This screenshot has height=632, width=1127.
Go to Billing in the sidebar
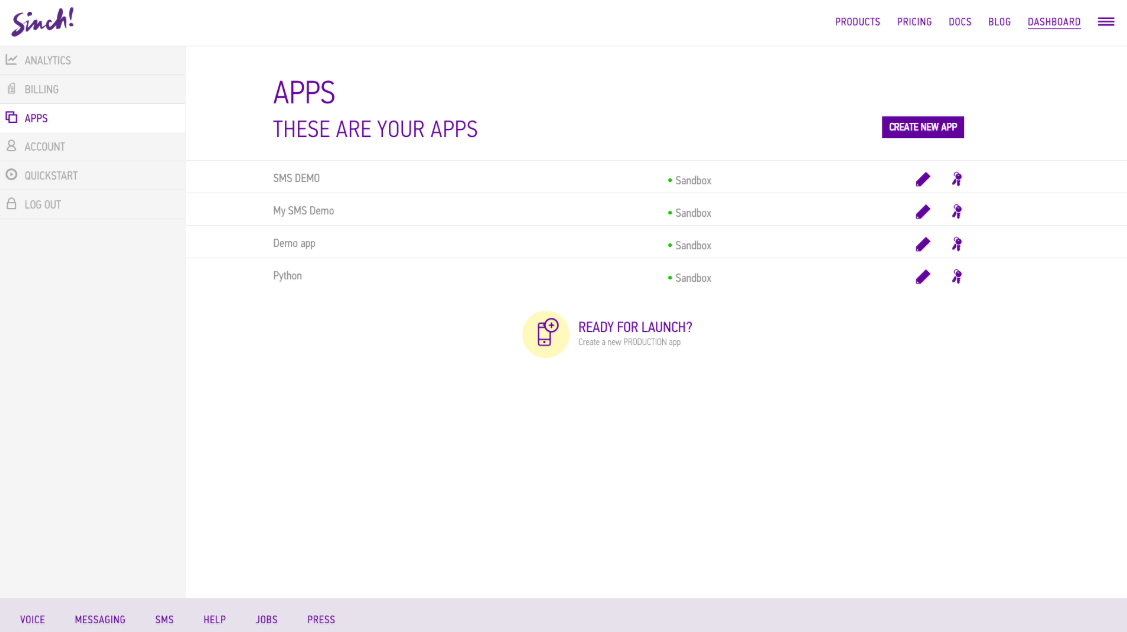[x=41, y=90]
